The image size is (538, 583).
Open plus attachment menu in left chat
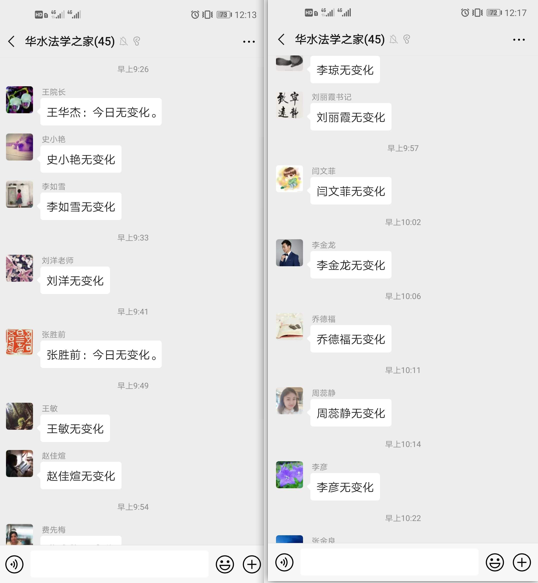pos(252,564)
